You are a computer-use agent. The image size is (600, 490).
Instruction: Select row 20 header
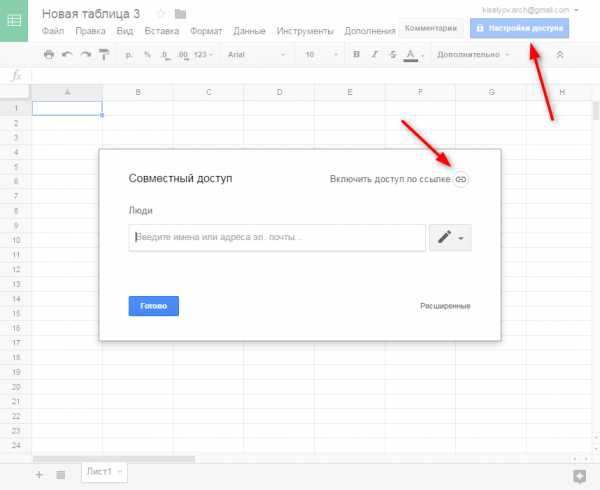point(16,387)
